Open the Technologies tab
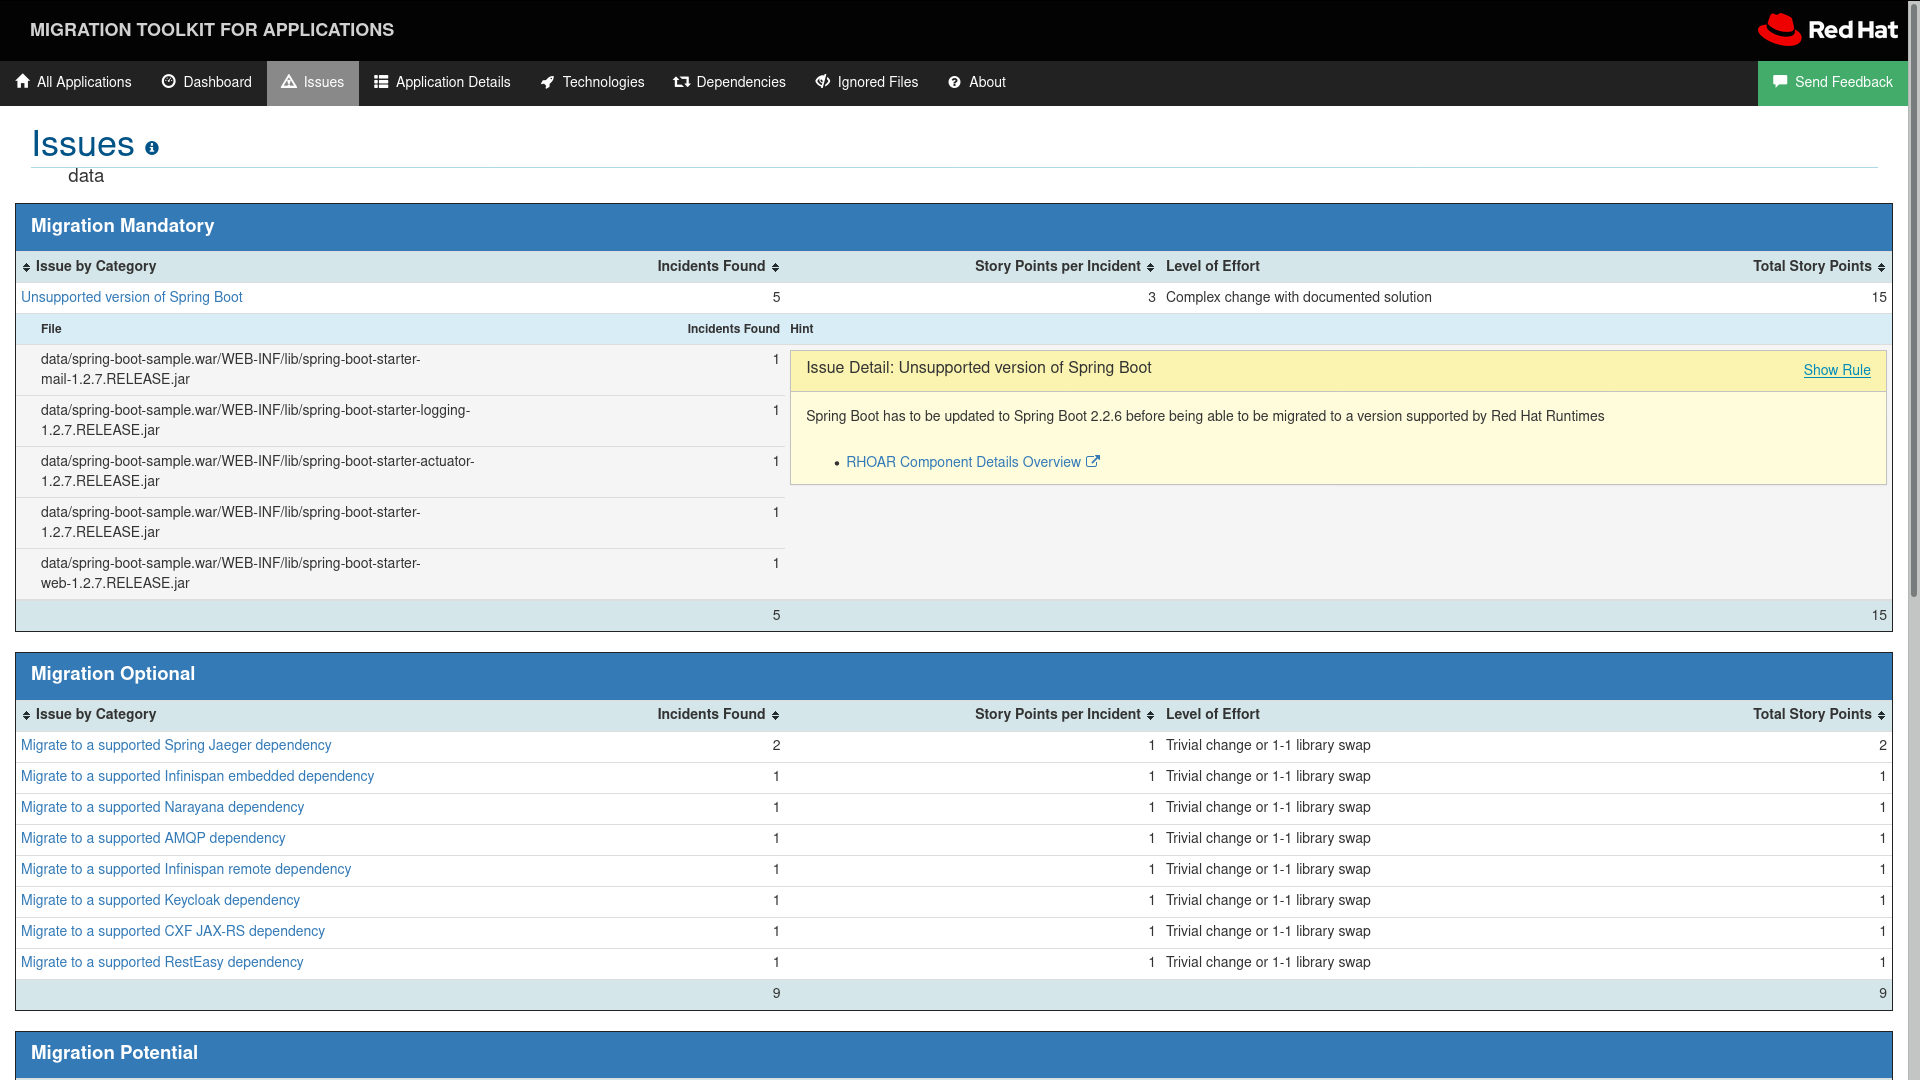 (592, 82)
